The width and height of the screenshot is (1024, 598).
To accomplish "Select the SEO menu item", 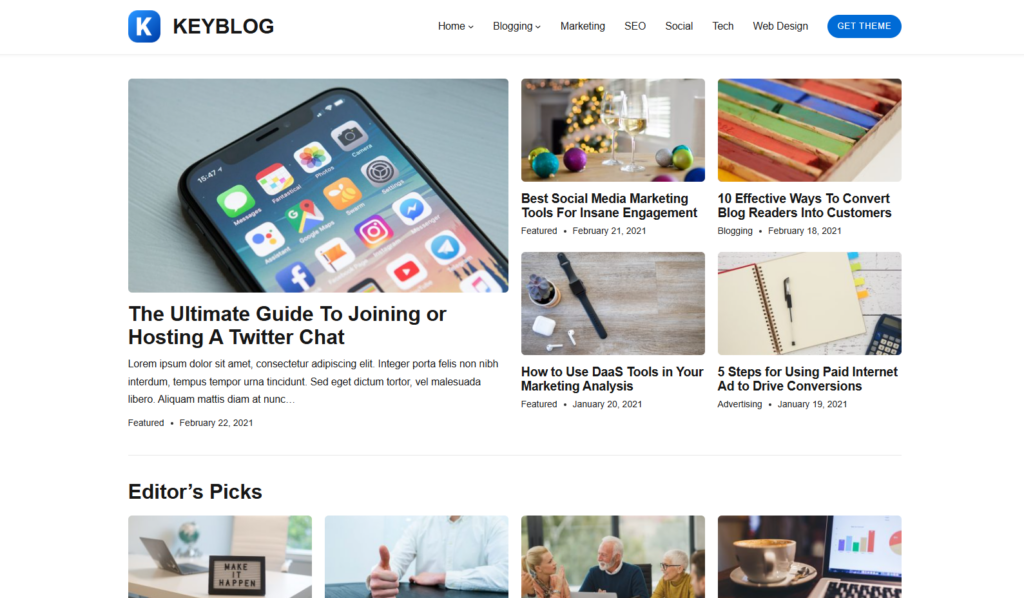I will click(x=635, y=26).
